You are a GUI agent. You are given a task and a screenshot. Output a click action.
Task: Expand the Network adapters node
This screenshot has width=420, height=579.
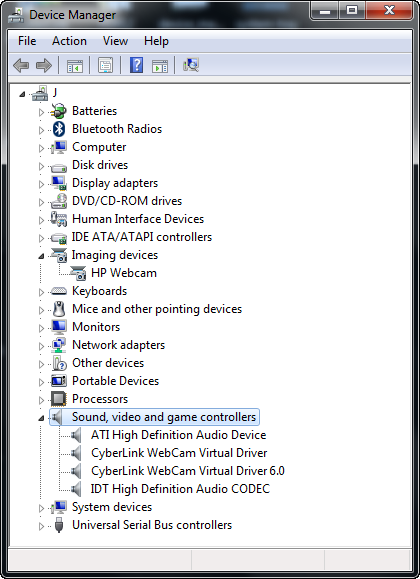(x=41, y=346)
